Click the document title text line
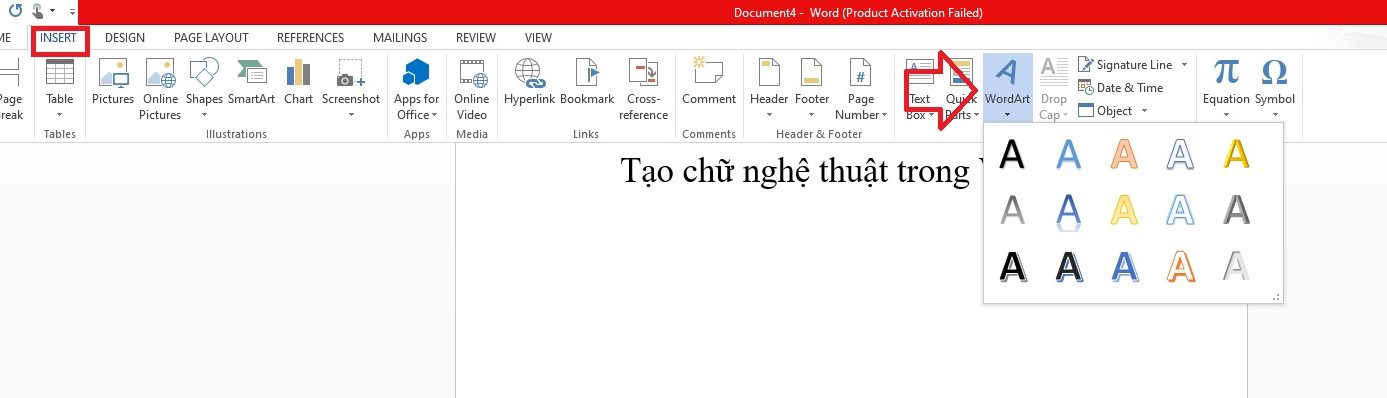The height and width of the screenshot is (398, 1387). (x=802, y=172)
